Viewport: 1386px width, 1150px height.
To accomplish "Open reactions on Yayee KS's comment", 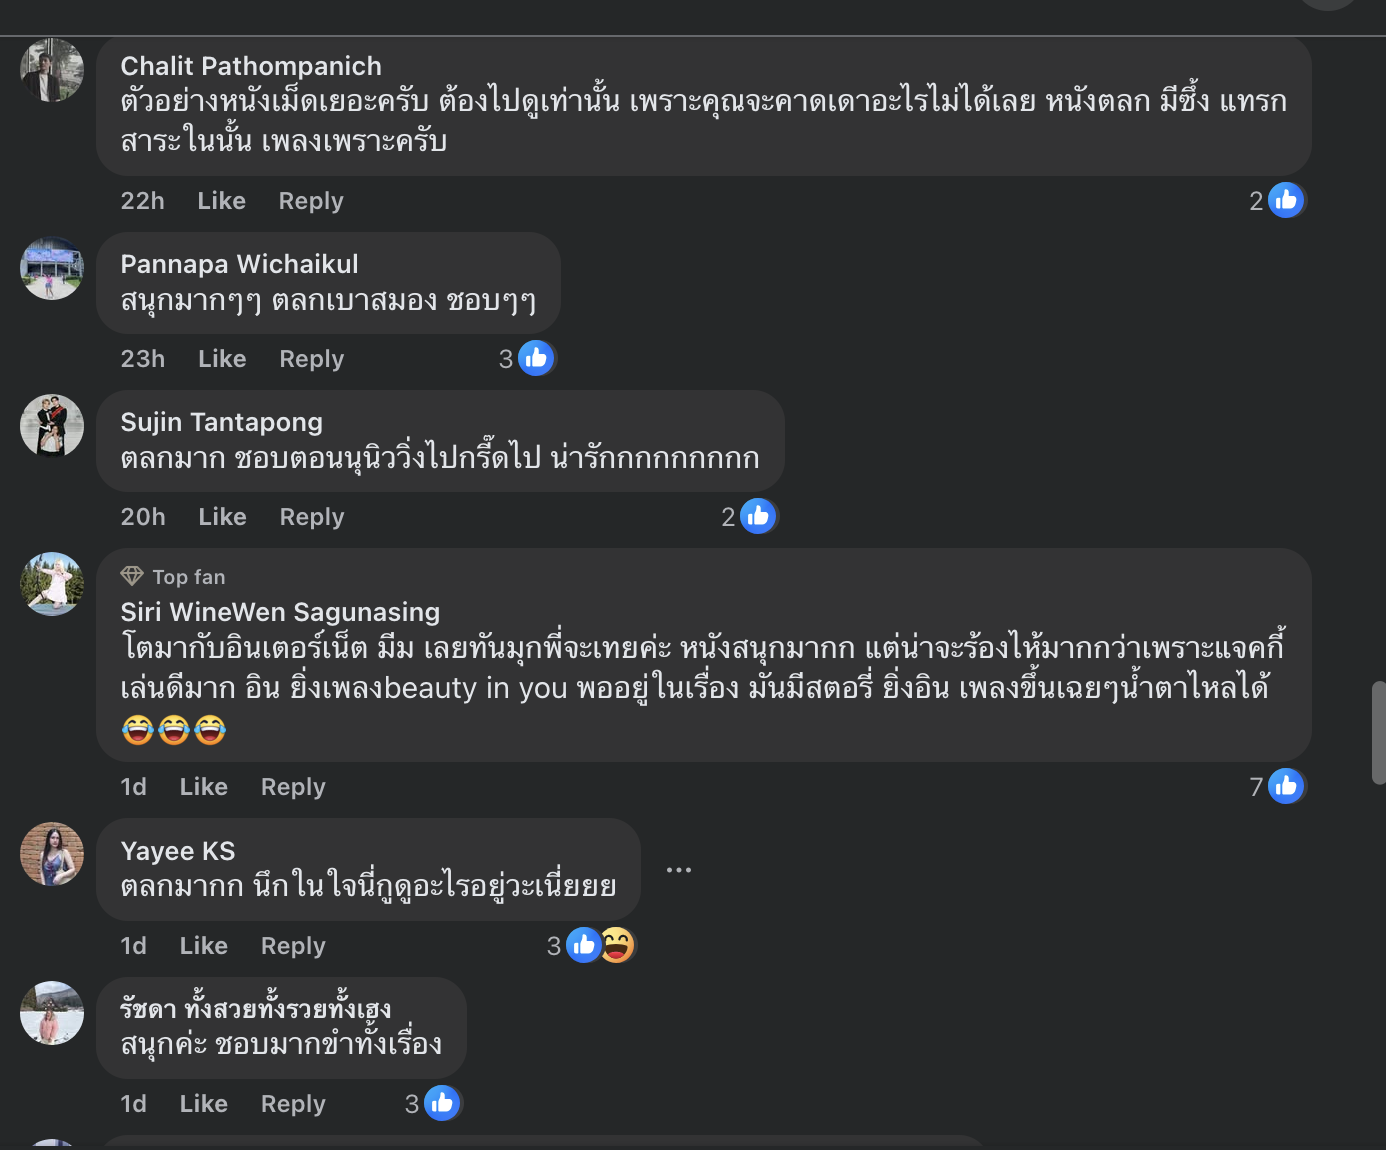I will 599,946.
